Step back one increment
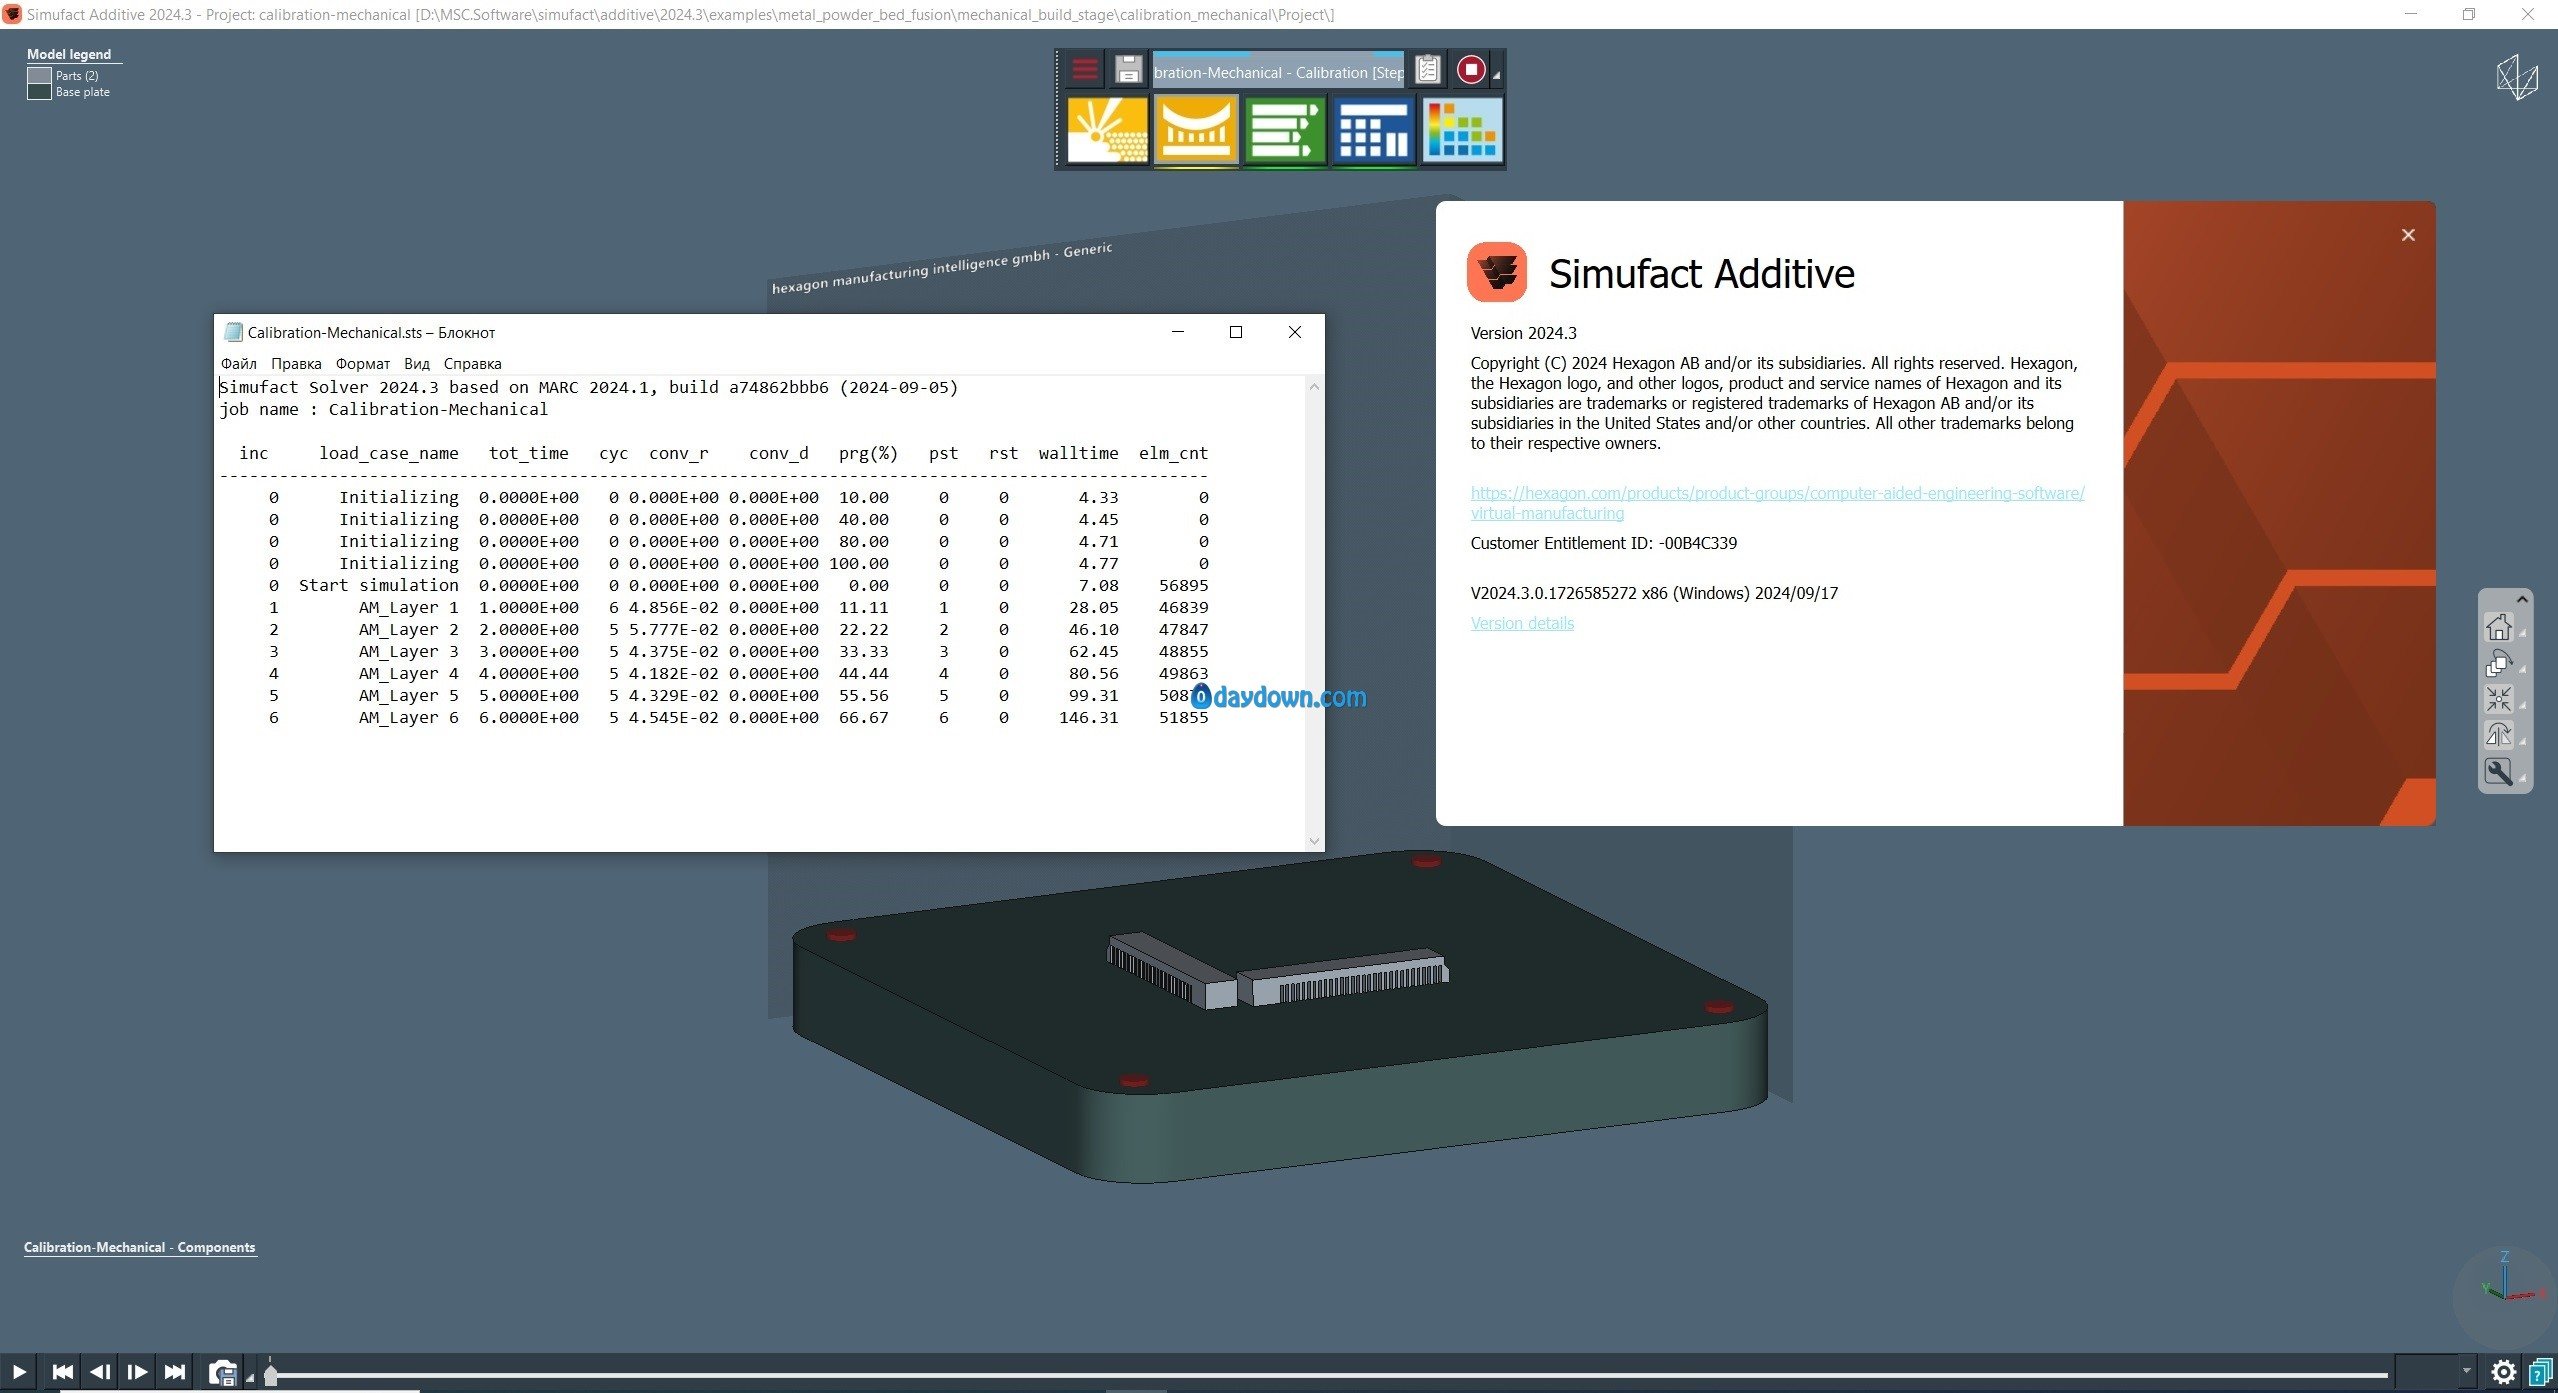This screenshot has width=2558, height=1393. click(x=99, y=1371)
